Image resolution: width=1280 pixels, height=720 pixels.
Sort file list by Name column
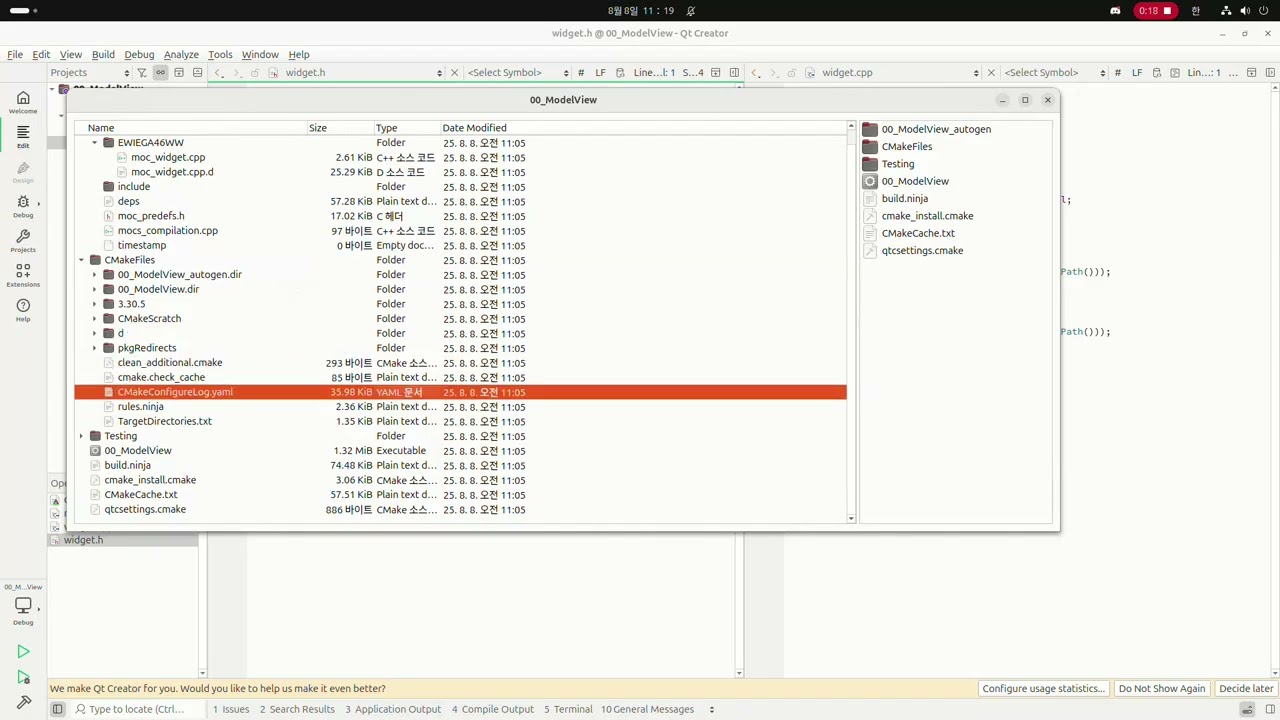(x=190, y=128)
